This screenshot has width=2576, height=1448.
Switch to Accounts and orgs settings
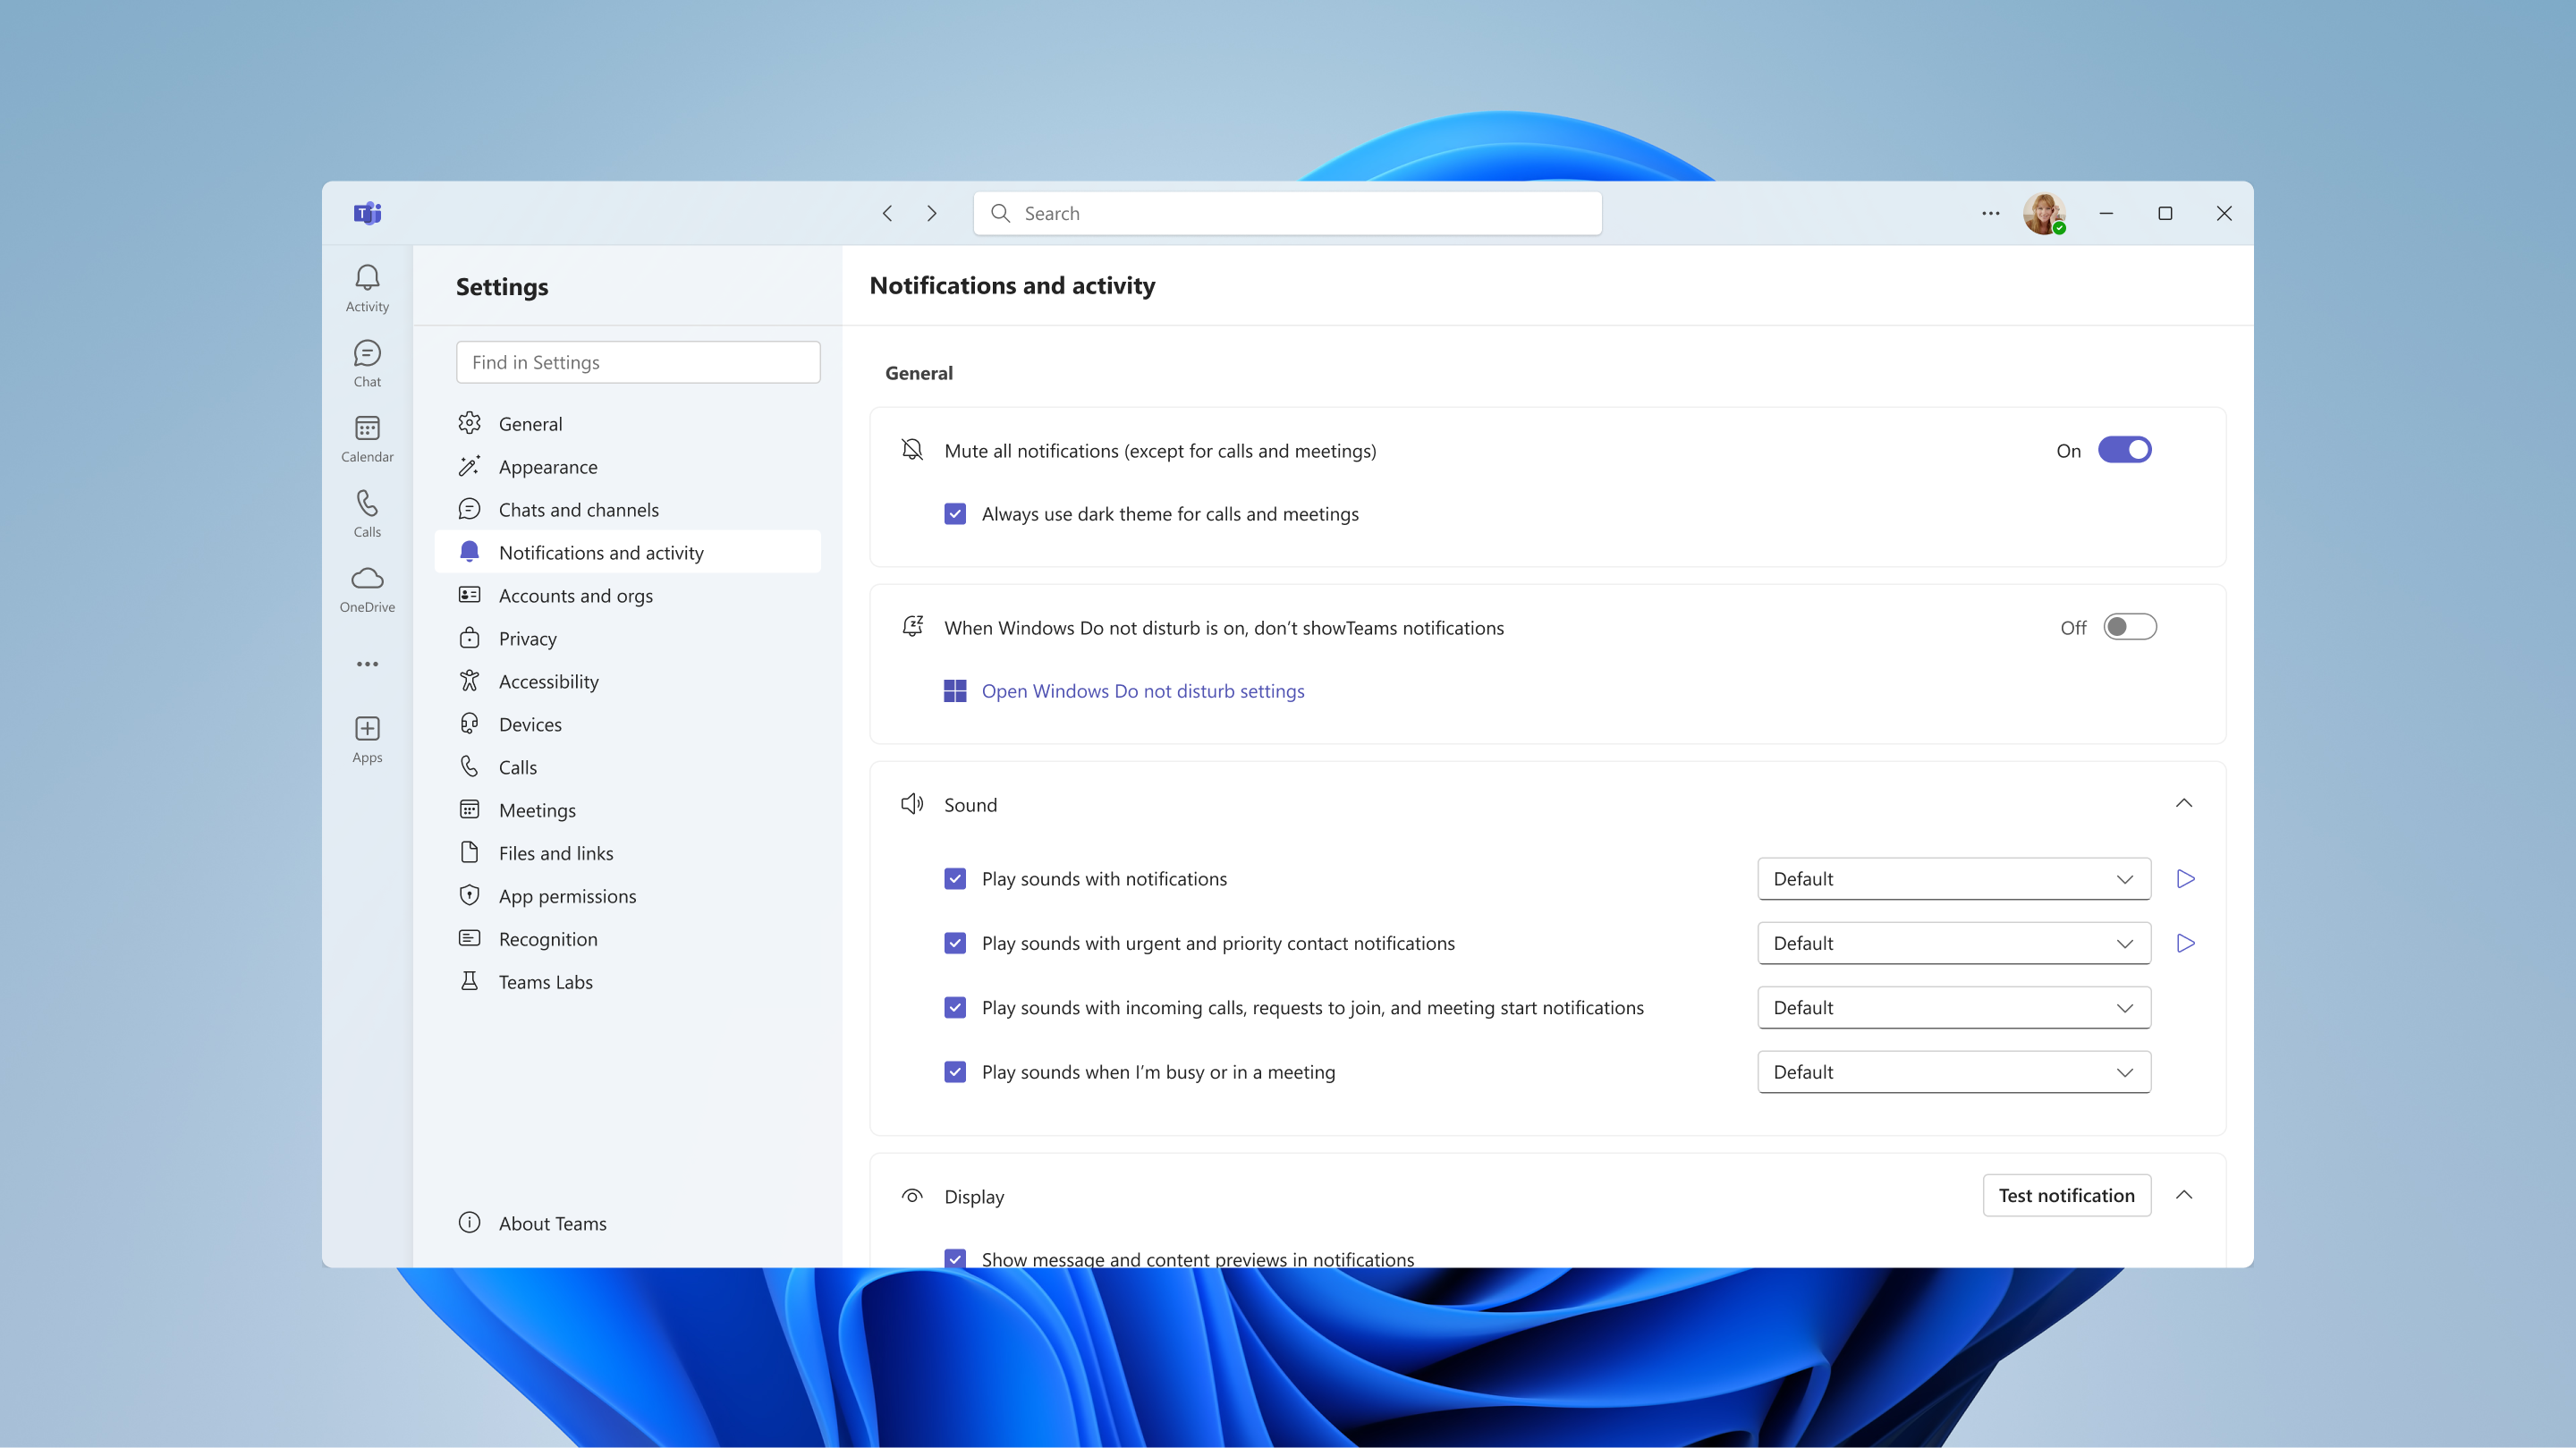575,595
